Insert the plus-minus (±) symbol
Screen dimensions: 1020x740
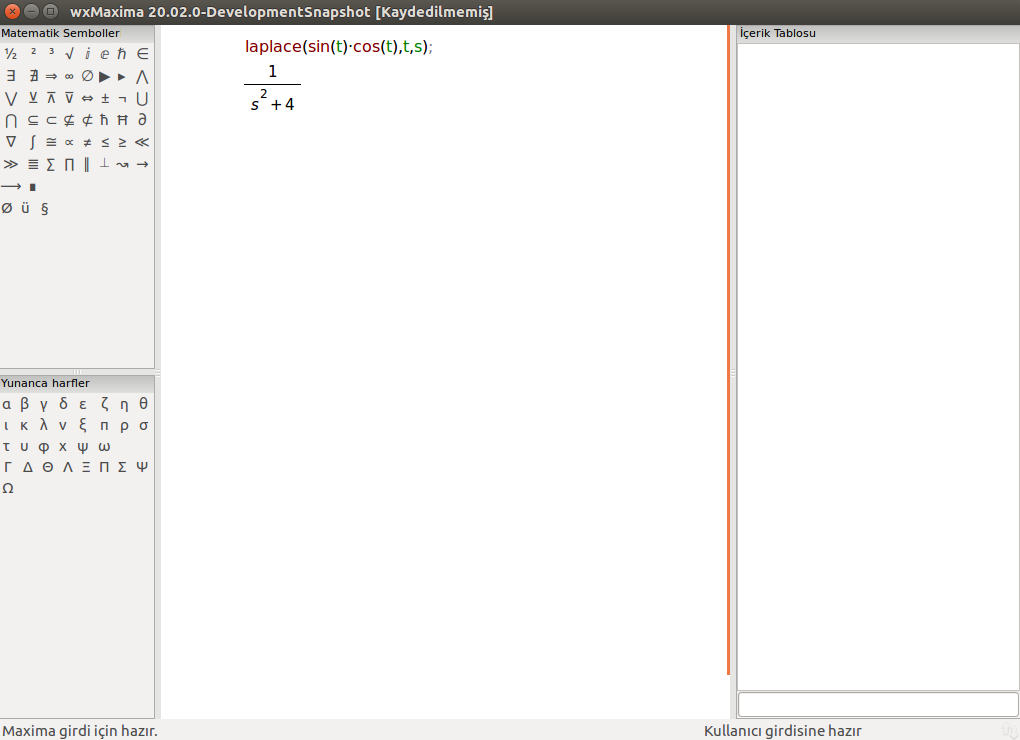(x=105, y=99)
